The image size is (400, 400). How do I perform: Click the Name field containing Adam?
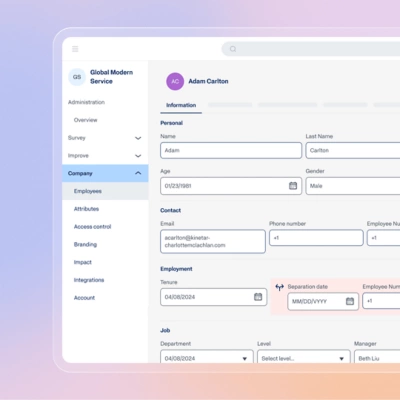click(x=231, y=150)
